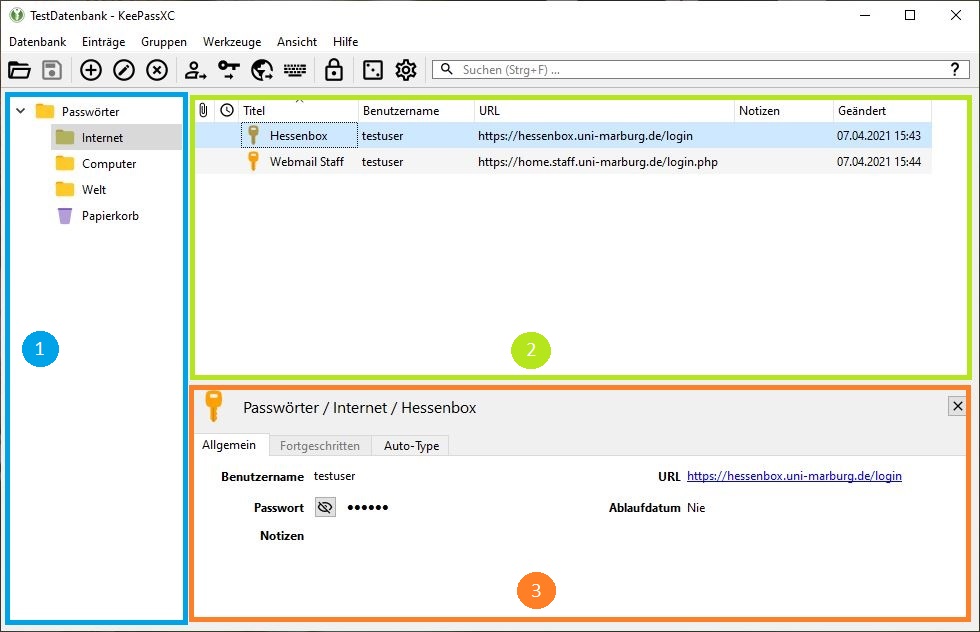Switch to the Allgemein tab
Viewport: 980px width, 632px height.
tap(229, 445)
